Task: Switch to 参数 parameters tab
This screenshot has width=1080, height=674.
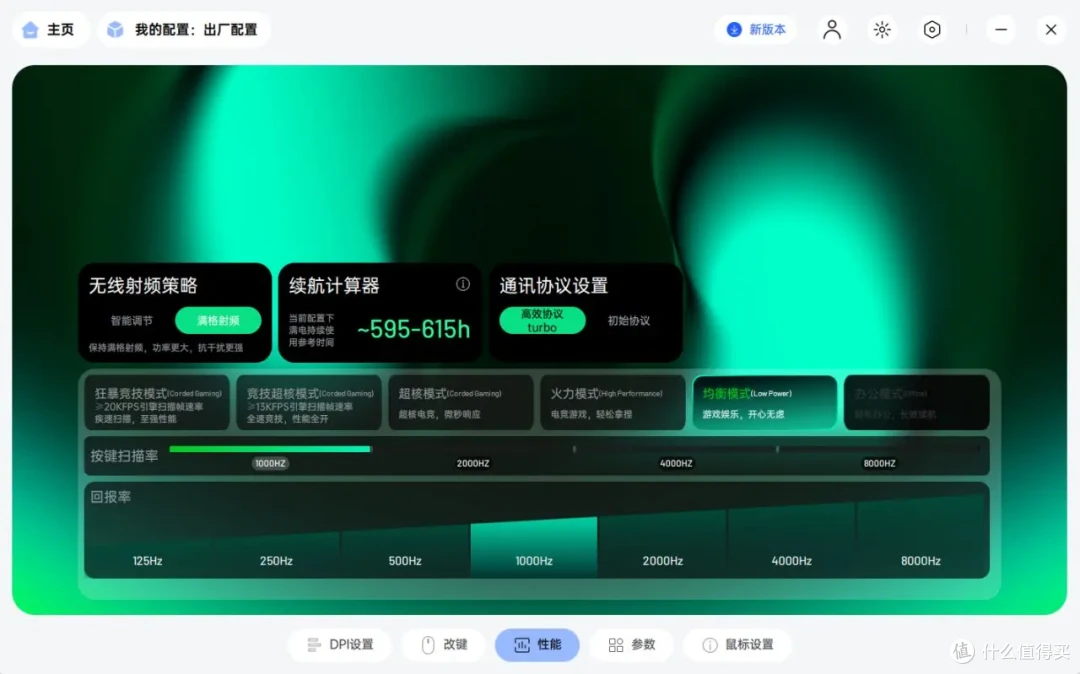Action: click(632, 644)
